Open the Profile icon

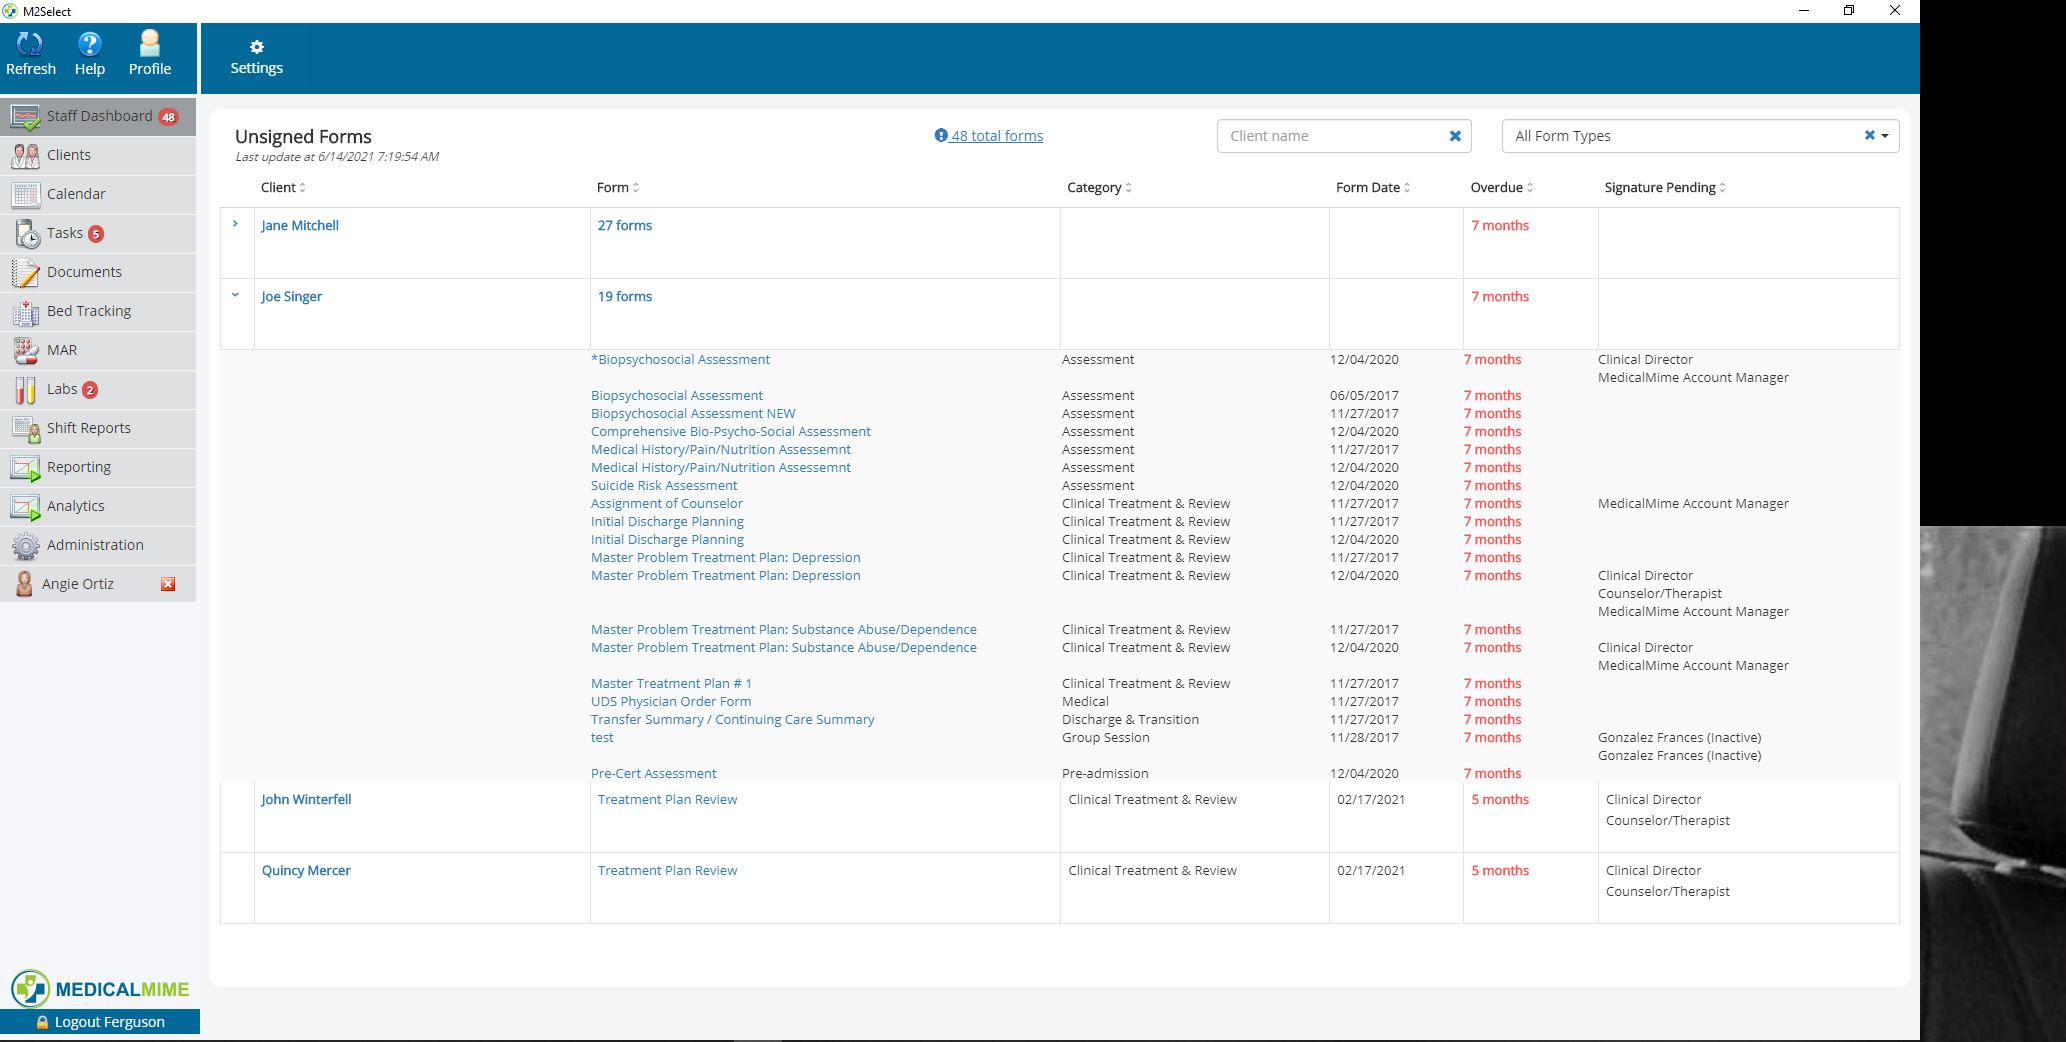tap(149, 50)
